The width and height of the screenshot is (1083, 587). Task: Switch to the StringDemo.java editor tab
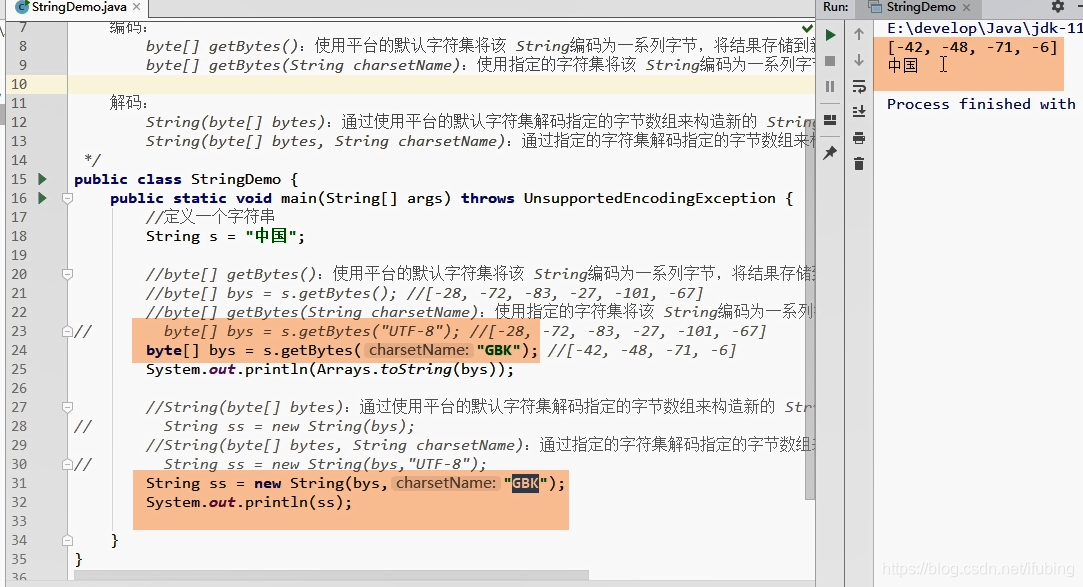tap(78, 7)
